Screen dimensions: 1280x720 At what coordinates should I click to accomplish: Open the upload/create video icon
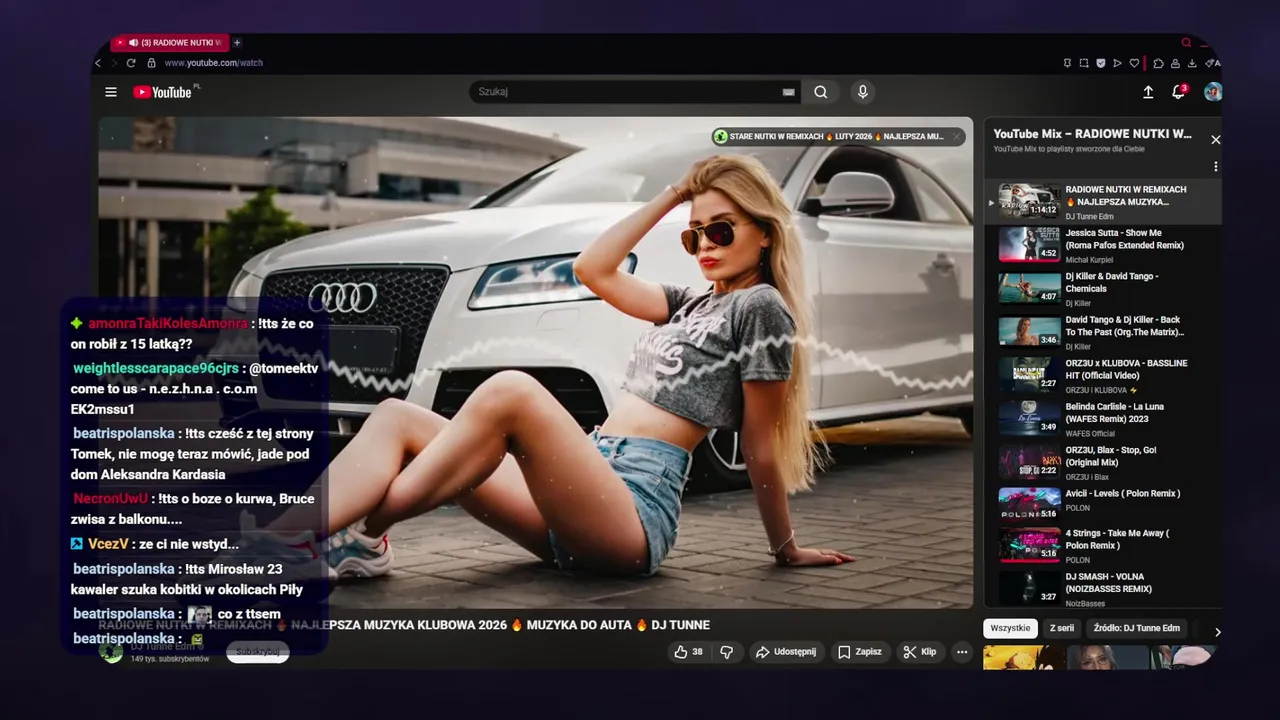1148,92
